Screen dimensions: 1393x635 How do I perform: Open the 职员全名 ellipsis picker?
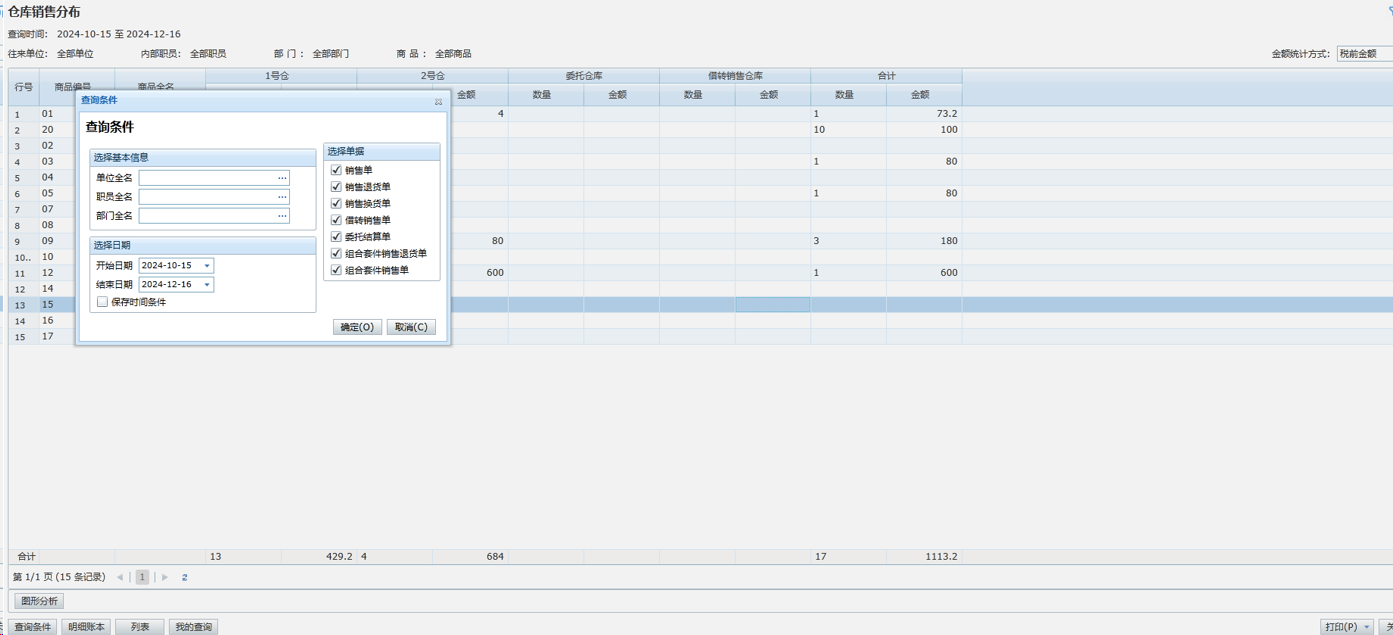tap(282, 197)
